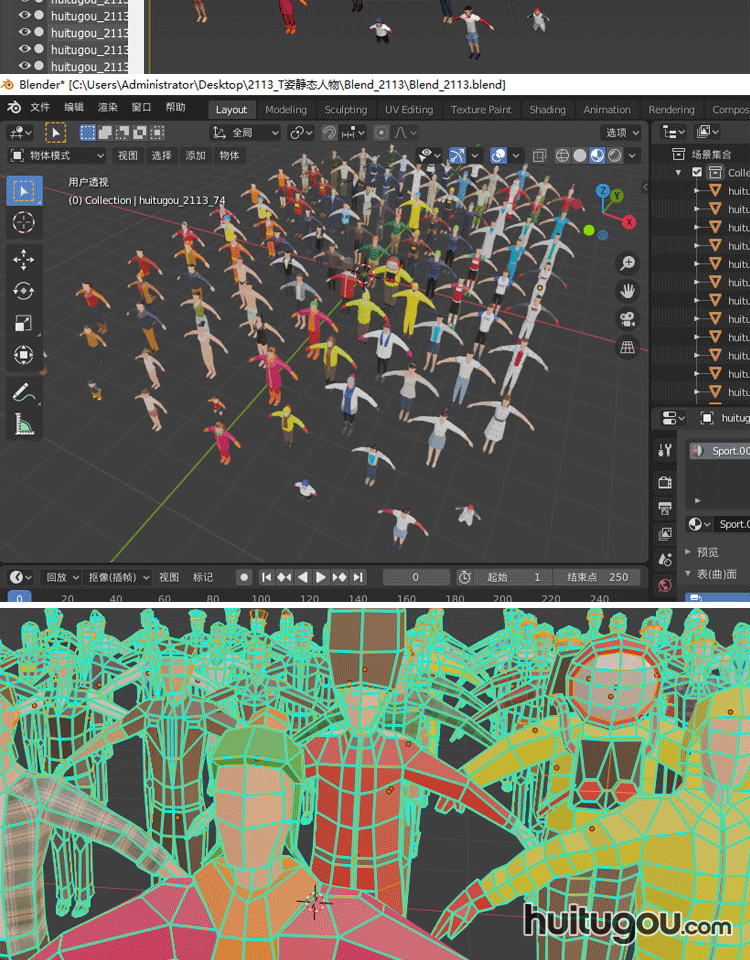
Task: Hide the first huitugou_2113 layer via eye icon
Action: [x=24, y=15]
